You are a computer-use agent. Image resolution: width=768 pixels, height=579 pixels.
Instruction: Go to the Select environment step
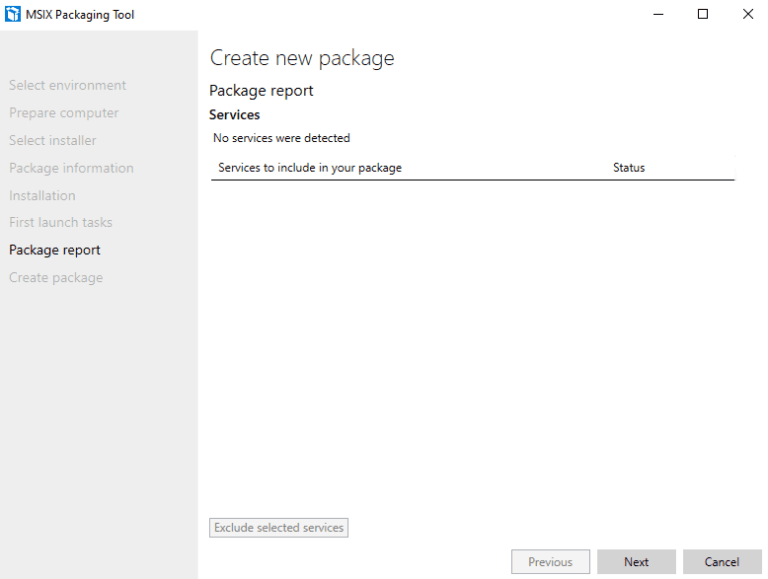point(68,86)
